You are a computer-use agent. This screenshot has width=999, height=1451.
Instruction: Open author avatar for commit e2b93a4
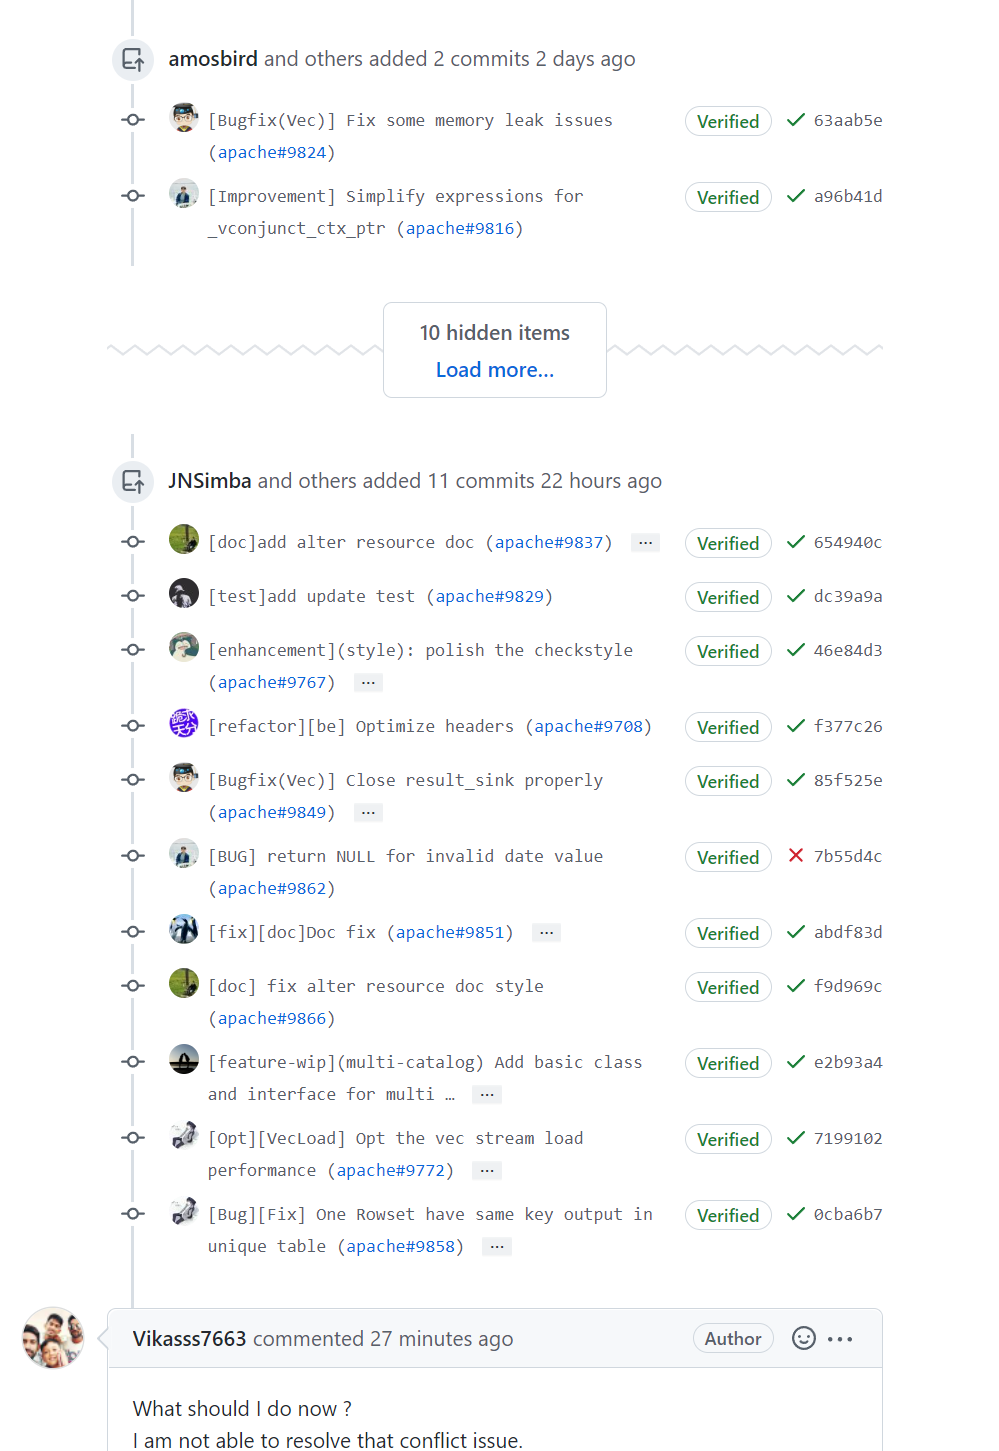point(184,1059)
